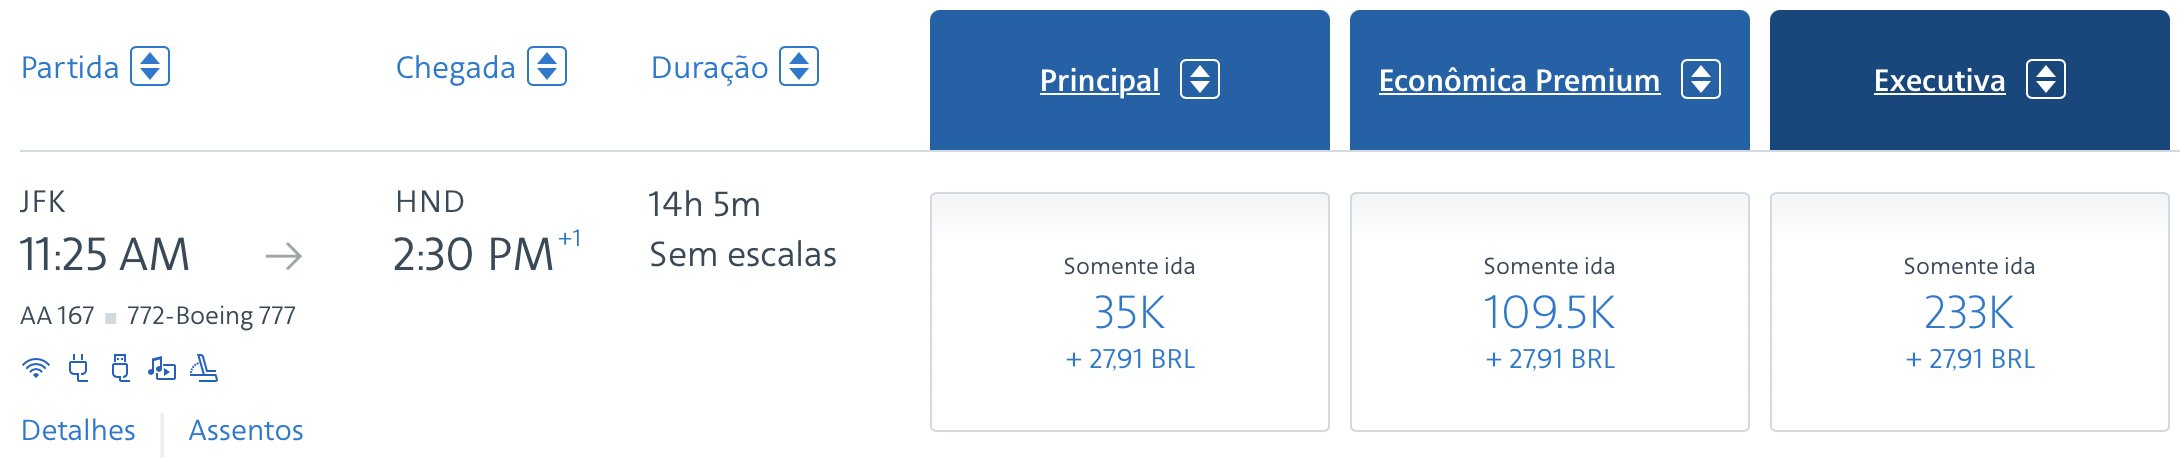Sort fares using the Principal column arrows
The height and width of the screenshot is (458, 2182).
pyautogui.click(x=1200, y=79)
